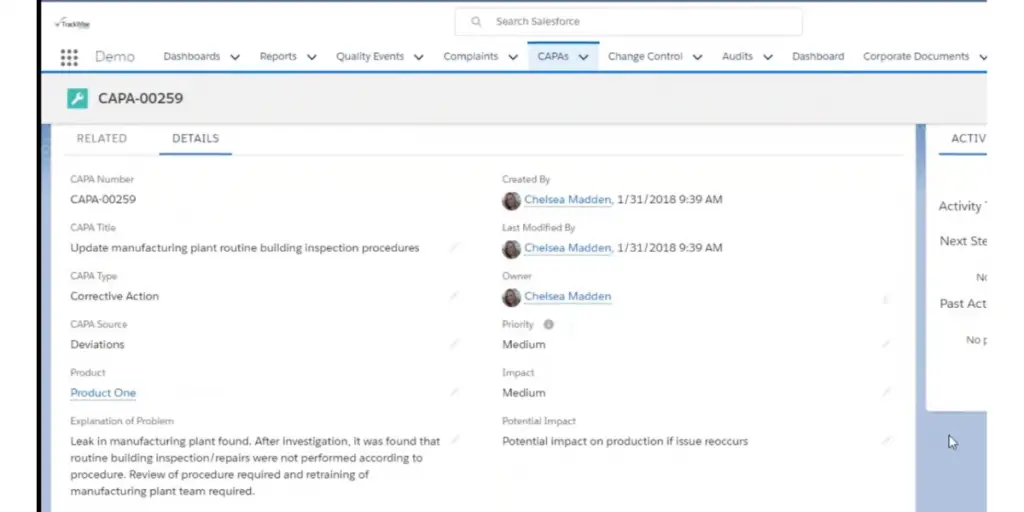This screenshot has height=512, width=1024.
Task: Edit Impact with its pencil icon
Action: [x=886, y=392]
